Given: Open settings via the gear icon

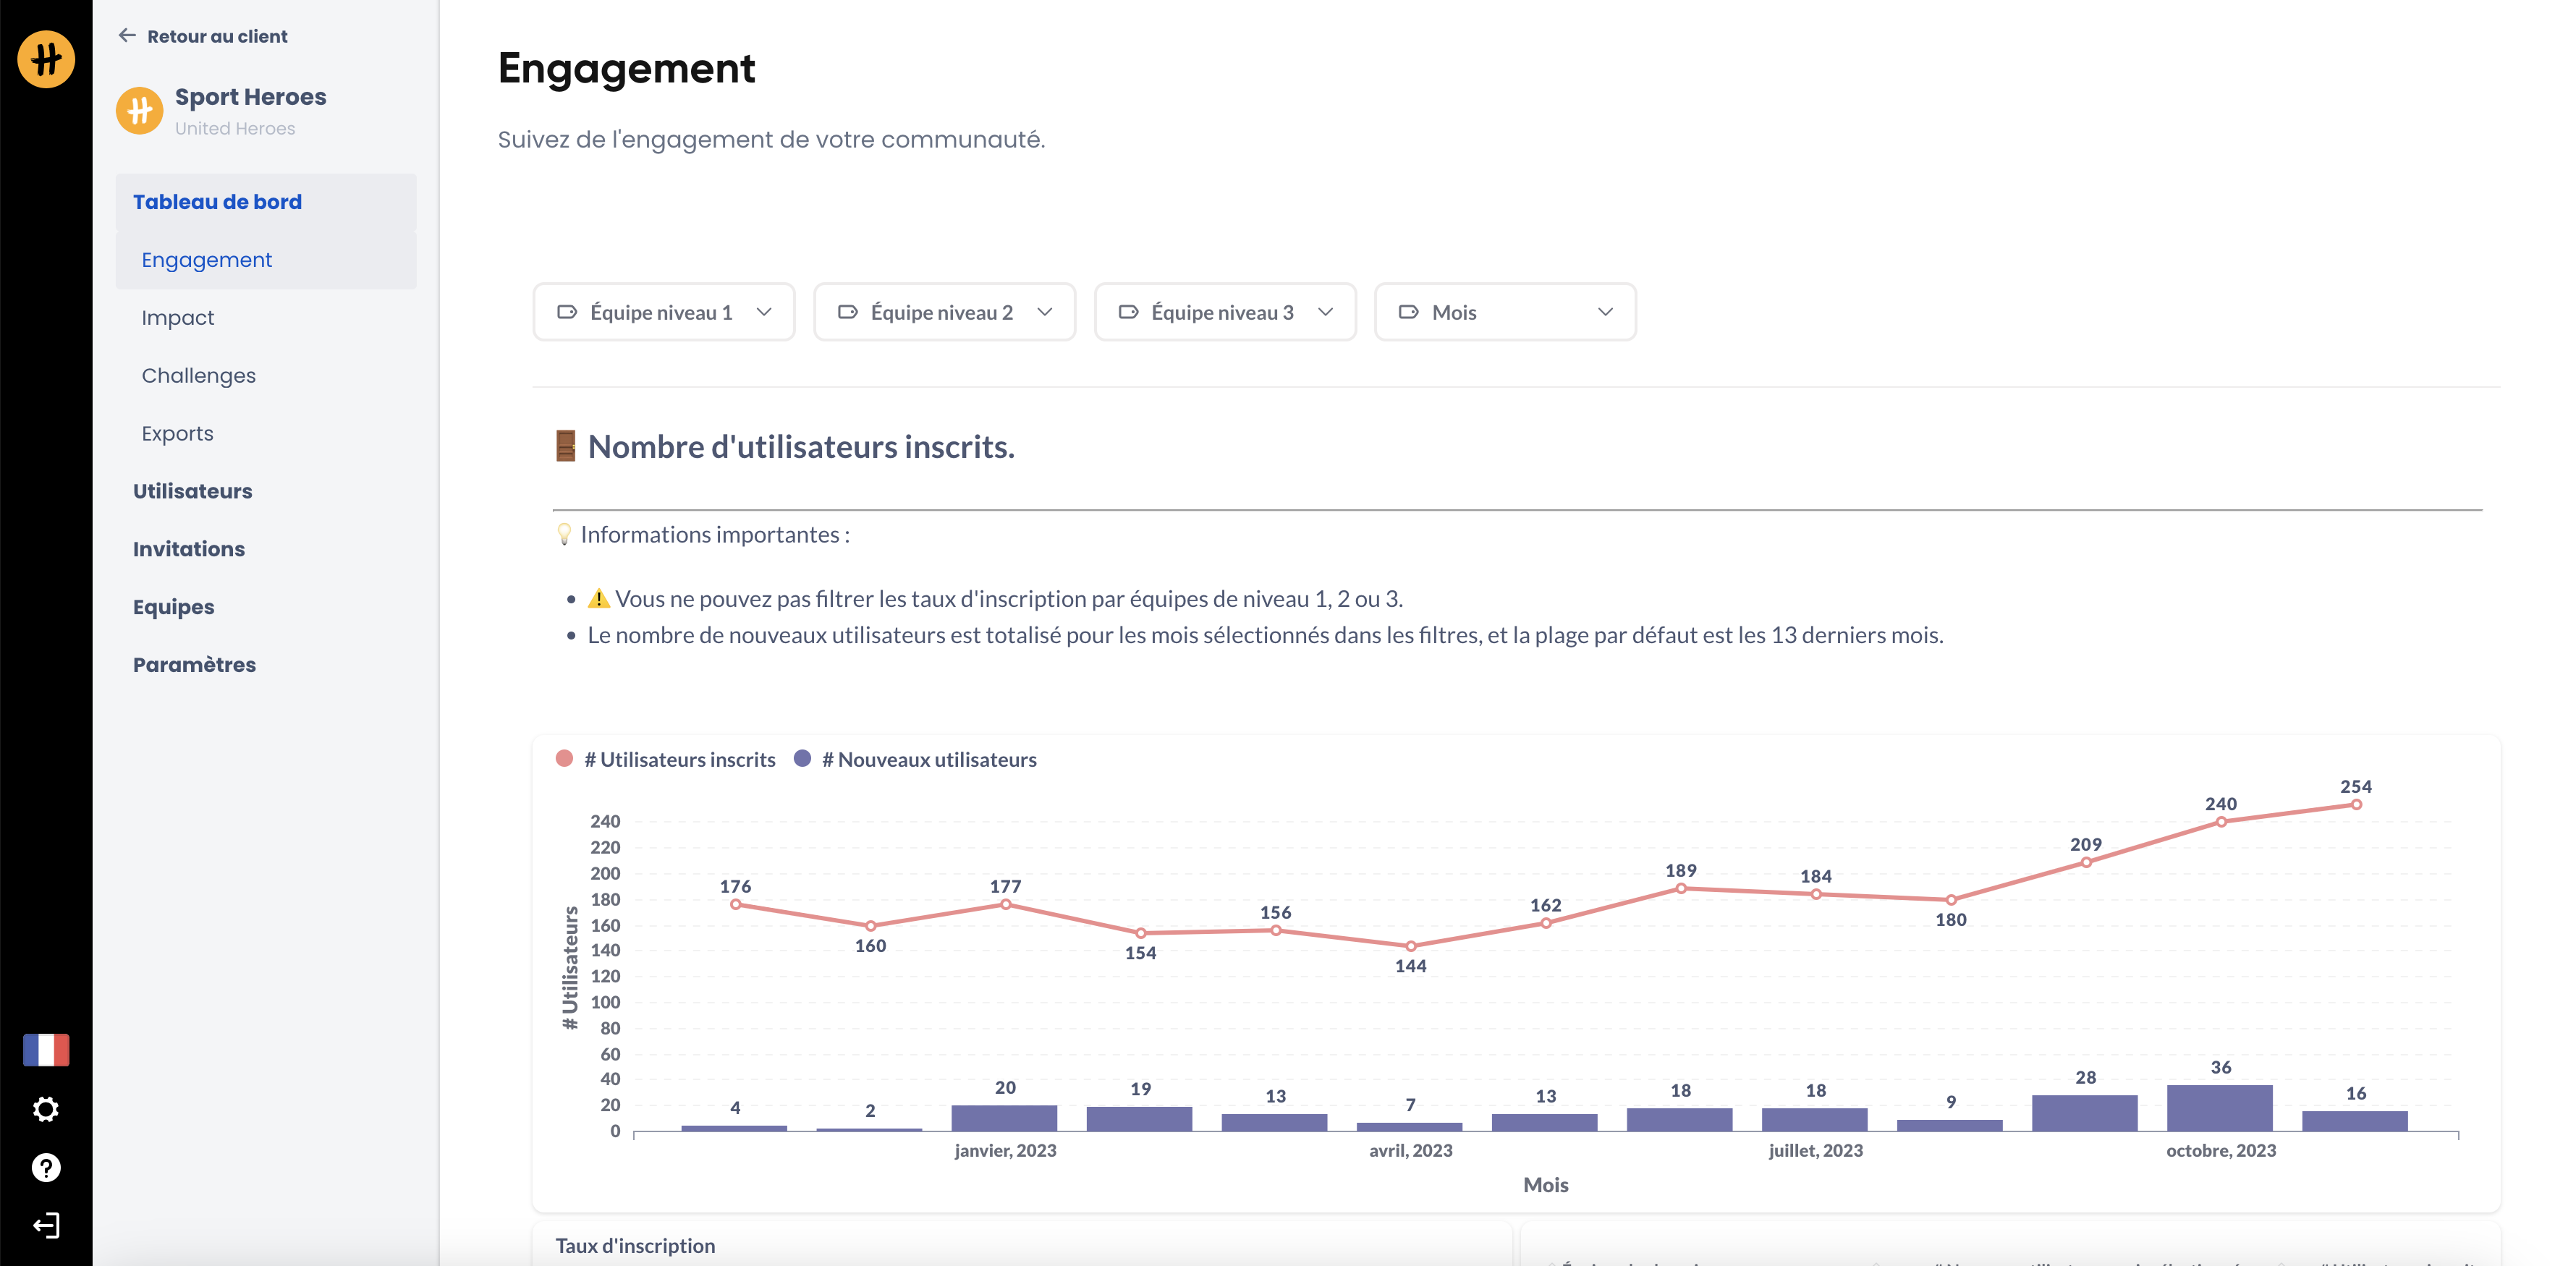Looking at the screenshot, I should point(46,1109).
